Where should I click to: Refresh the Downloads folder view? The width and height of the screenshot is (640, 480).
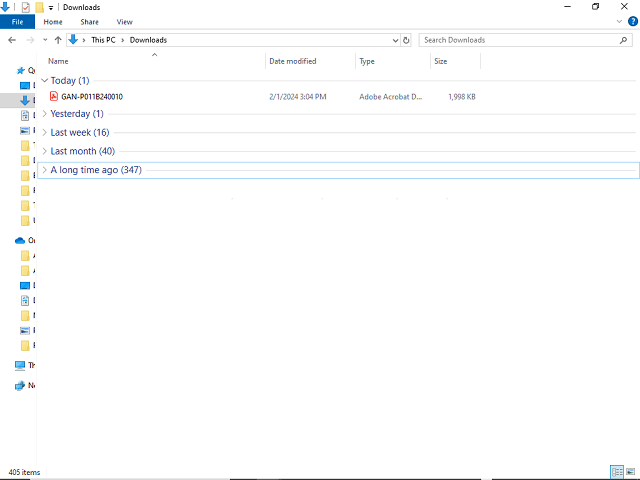pos(406,40)
